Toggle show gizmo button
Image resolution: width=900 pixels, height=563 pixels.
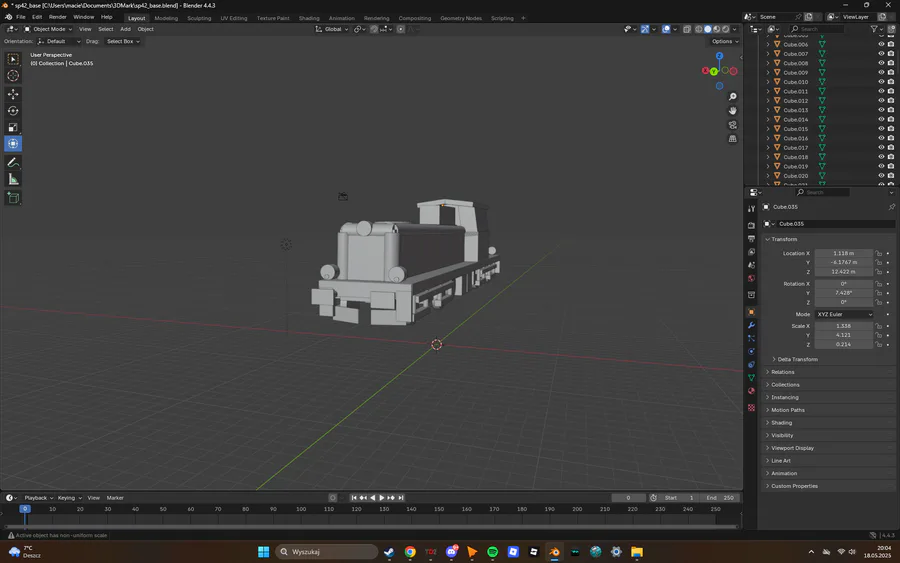pyautogui.click(x=645, y=29)
